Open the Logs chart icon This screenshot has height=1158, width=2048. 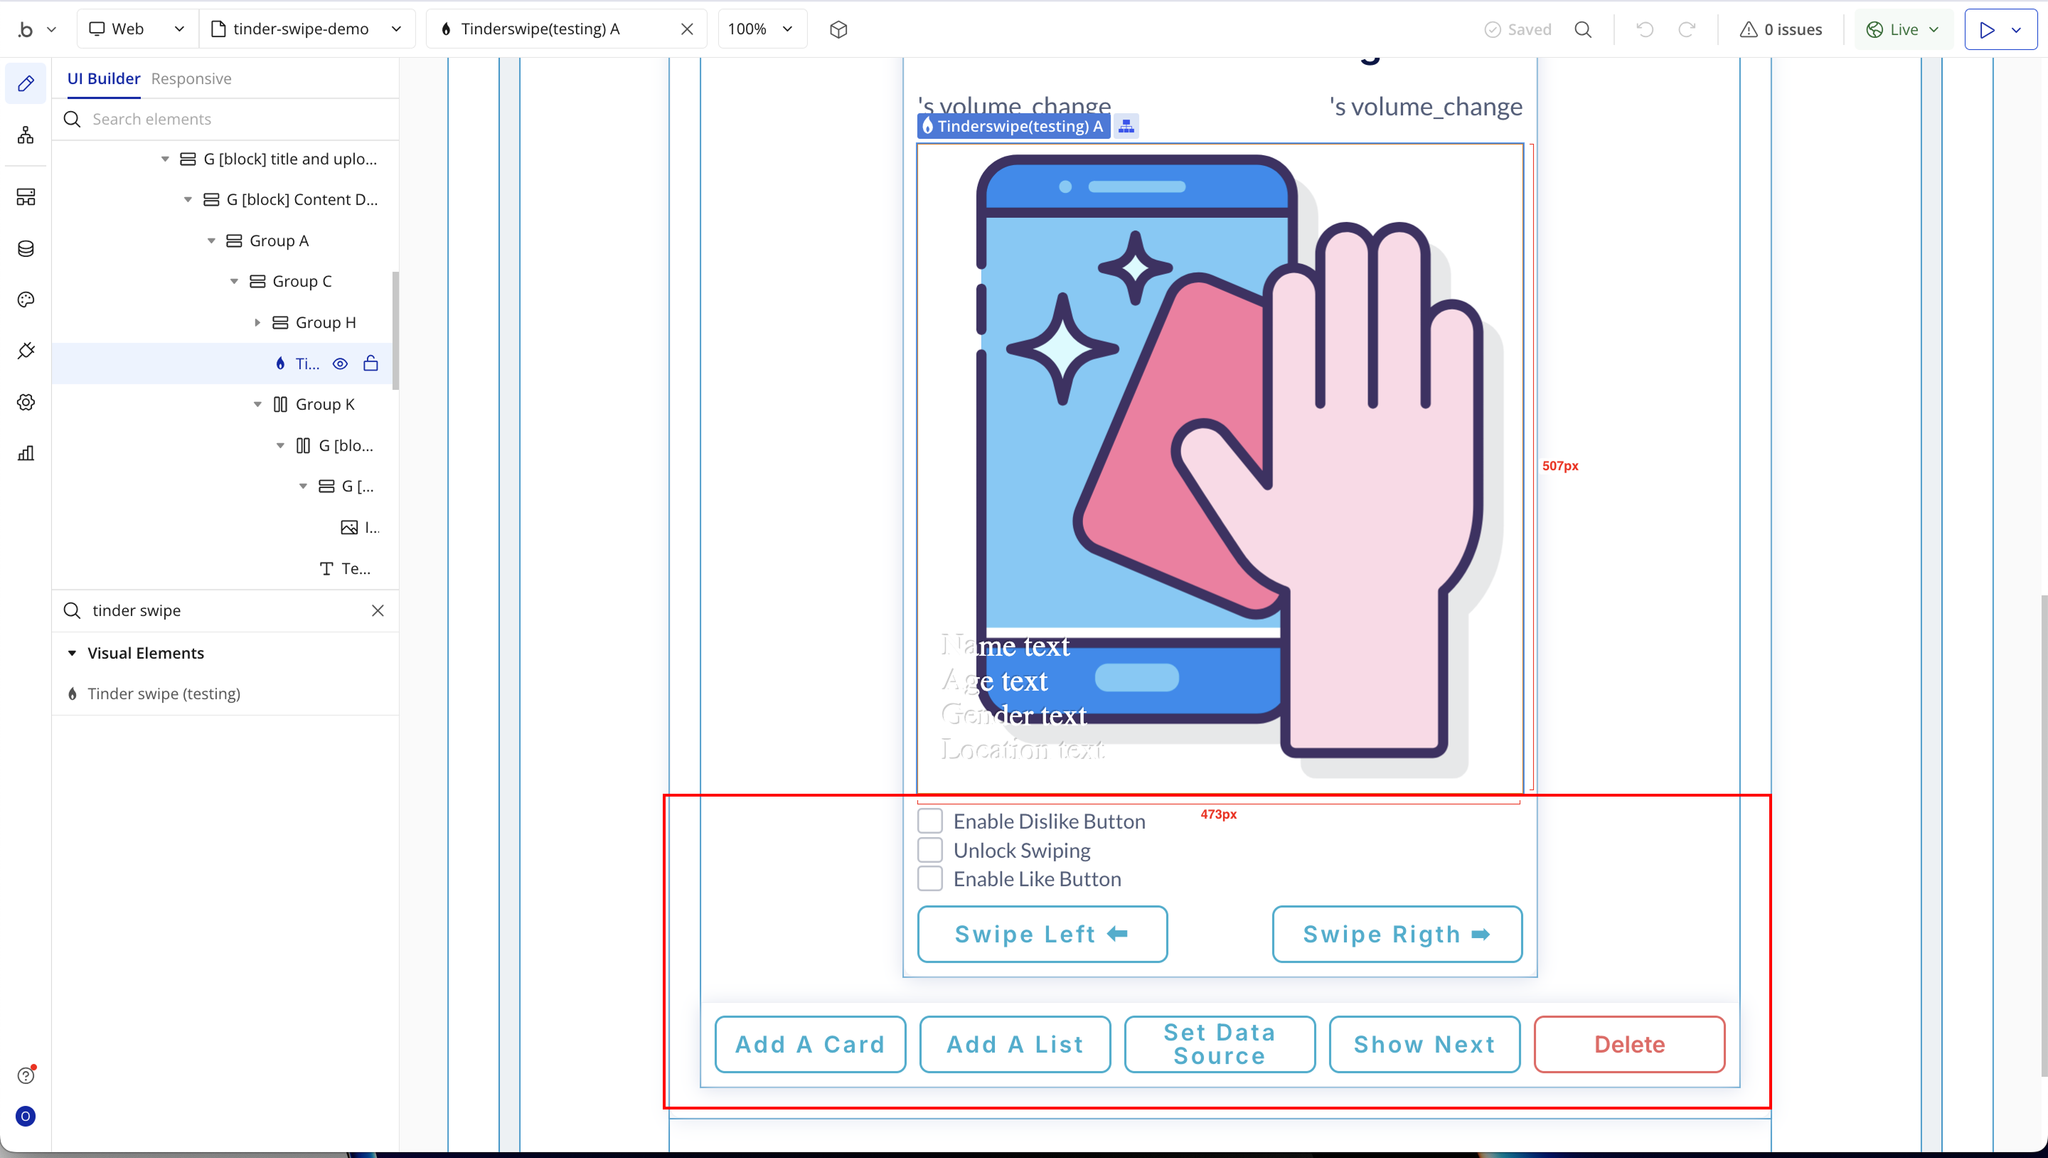click(x=26, y=453)
